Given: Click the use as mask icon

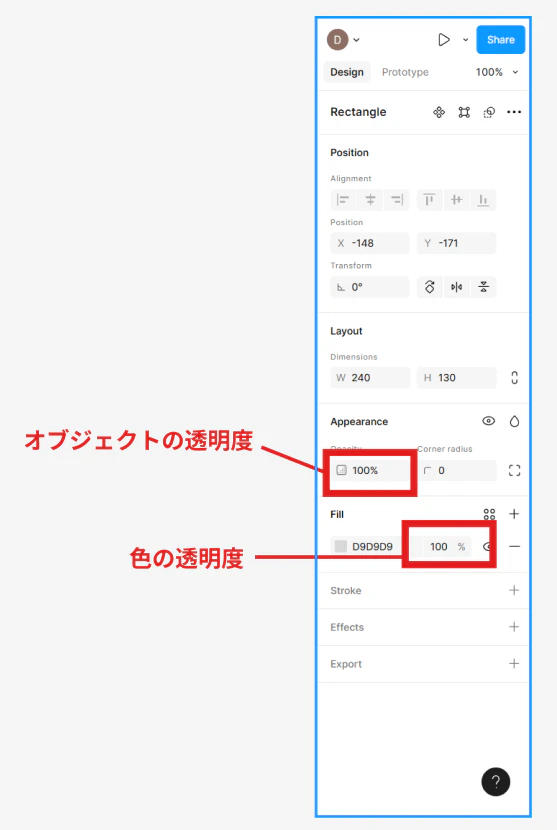Looking at the screenshot, I should pyautogui.click(x=464, y=112).
